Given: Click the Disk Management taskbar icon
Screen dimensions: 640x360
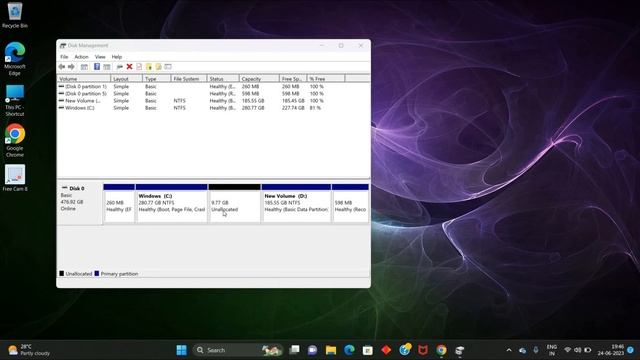Looking at the screenshot, I should pos(460,350).
